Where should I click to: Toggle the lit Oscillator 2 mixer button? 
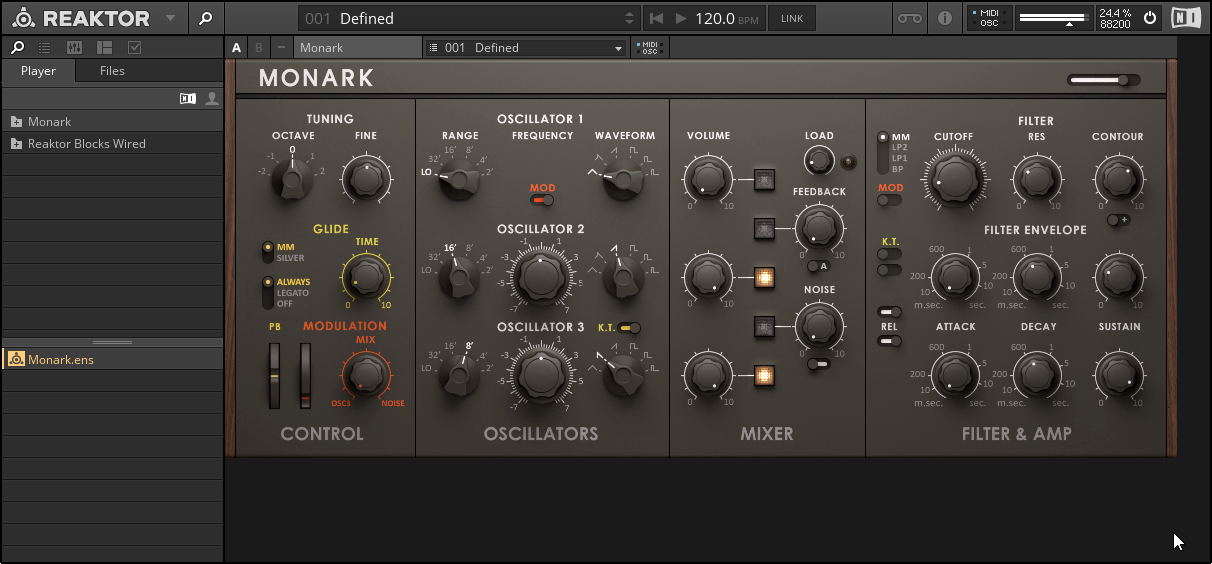765,277
